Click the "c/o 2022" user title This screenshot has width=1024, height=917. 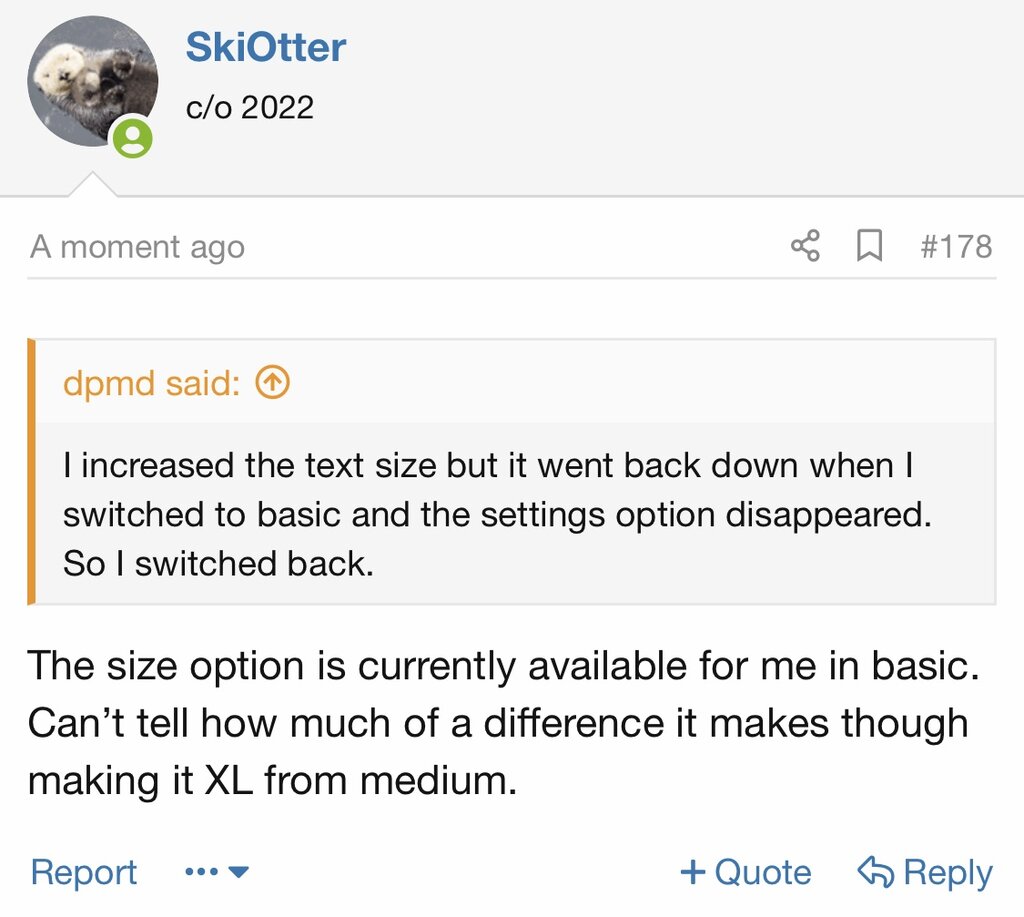(x=250, y=107)
